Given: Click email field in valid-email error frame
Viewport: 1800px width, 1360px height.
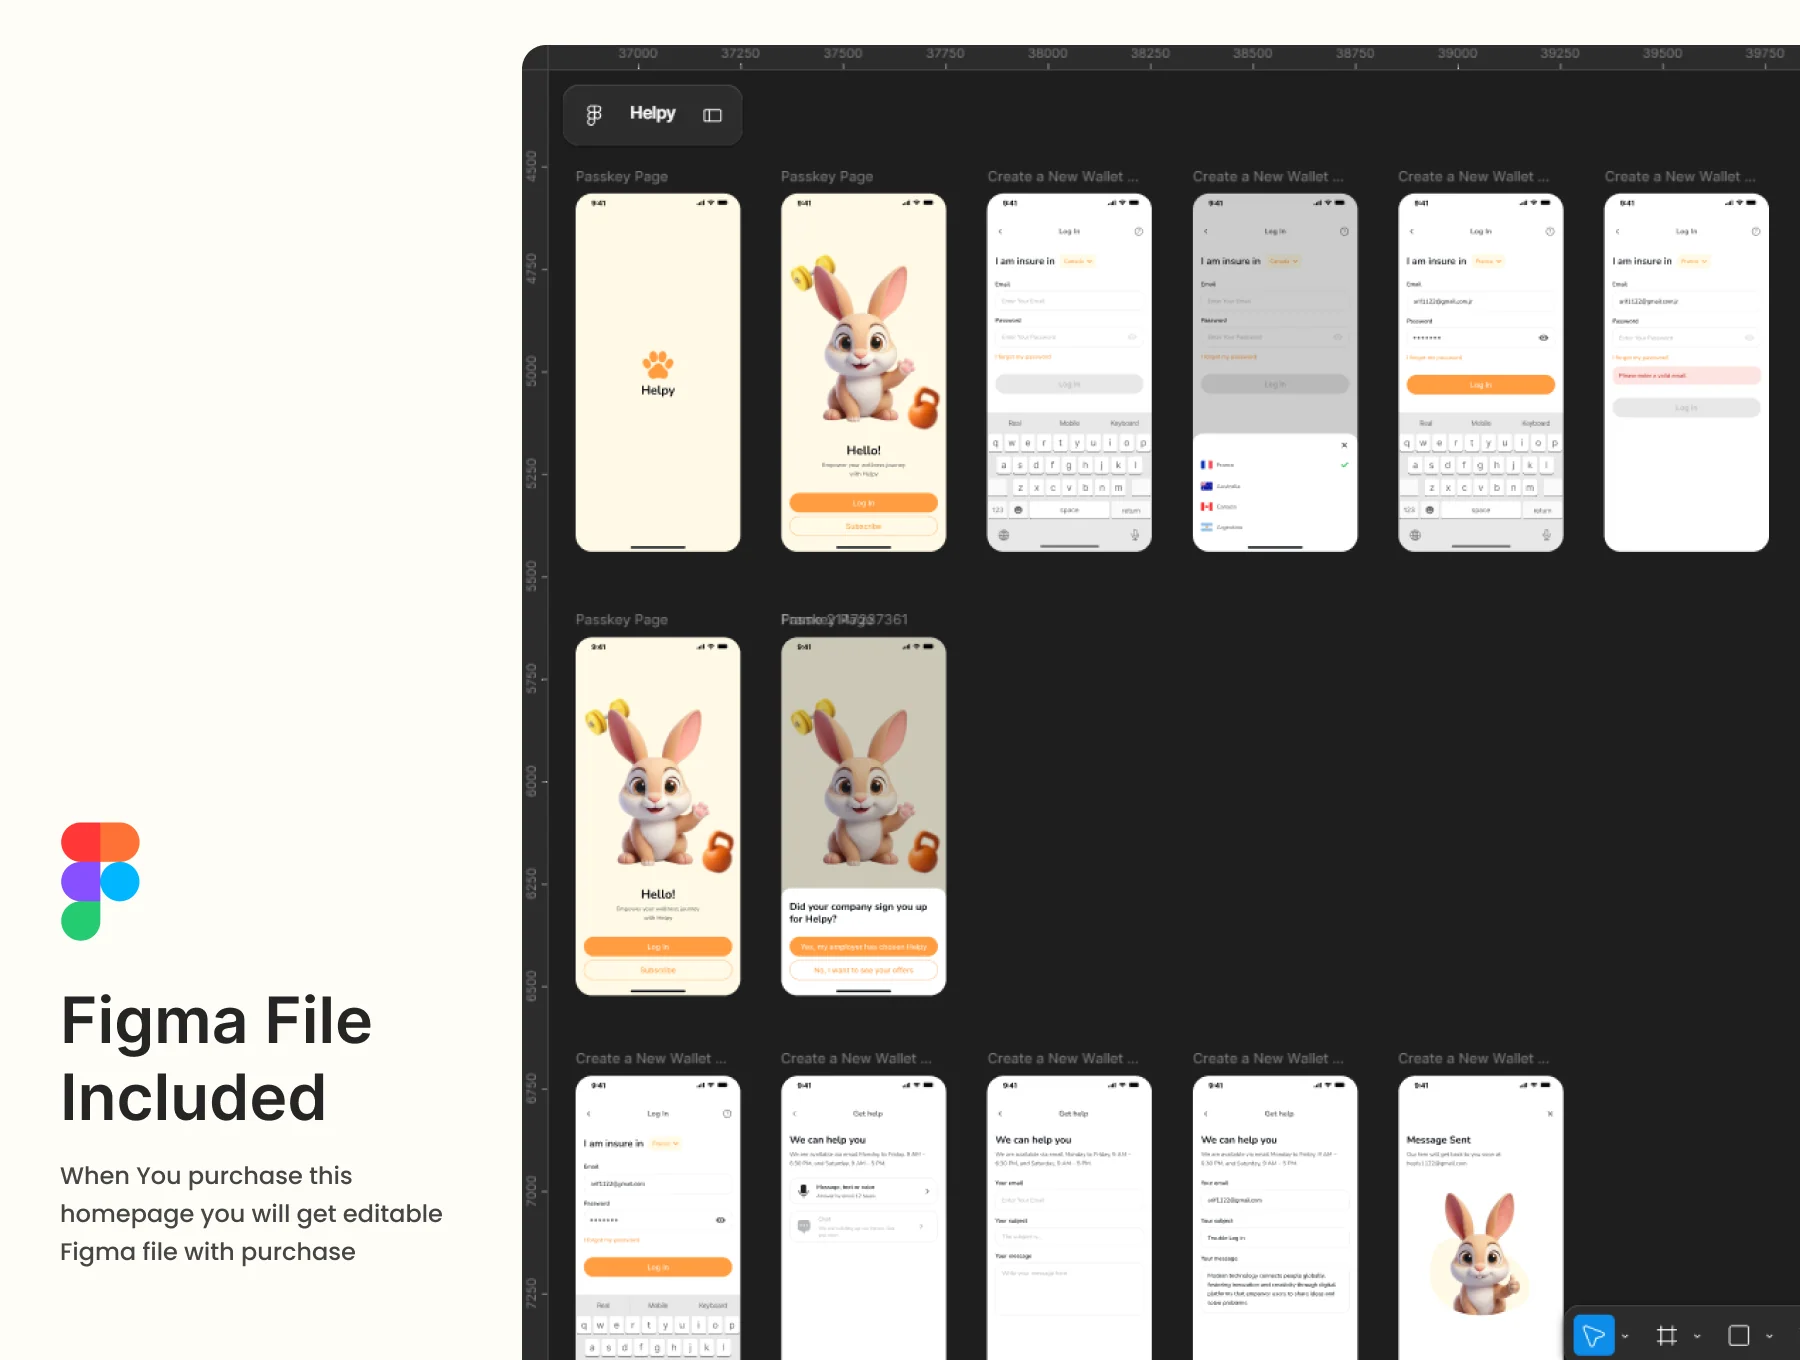Looking at the screenshot, I should [1686, 301].
